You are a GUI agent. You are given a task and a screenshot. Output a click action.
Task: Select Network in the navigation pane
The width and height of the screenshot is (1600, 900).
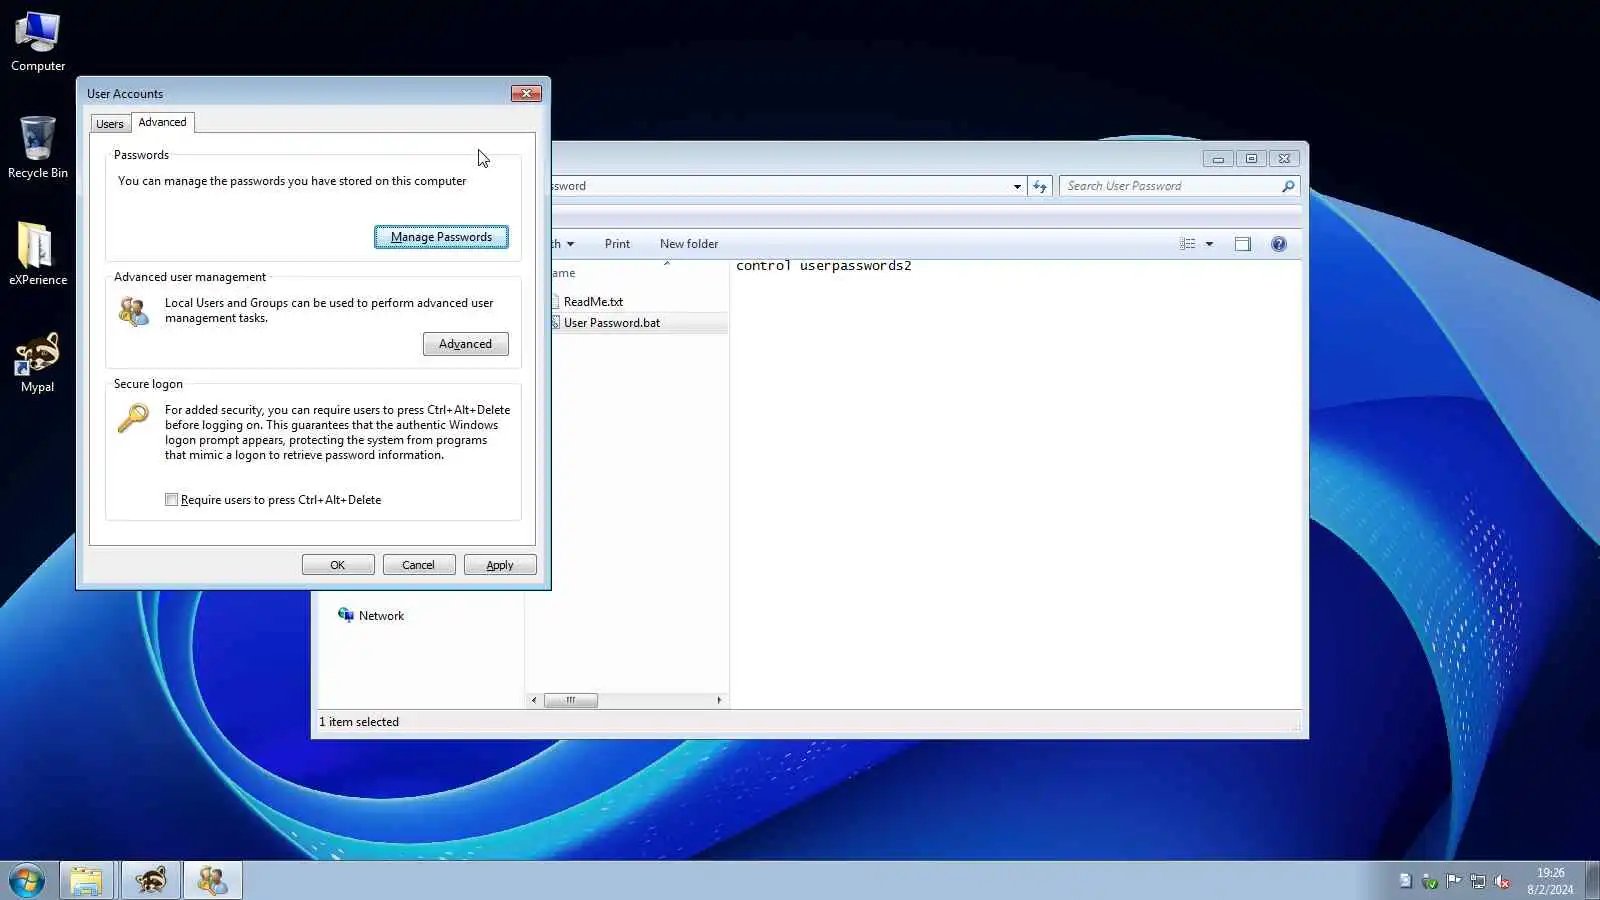(381, 616)
